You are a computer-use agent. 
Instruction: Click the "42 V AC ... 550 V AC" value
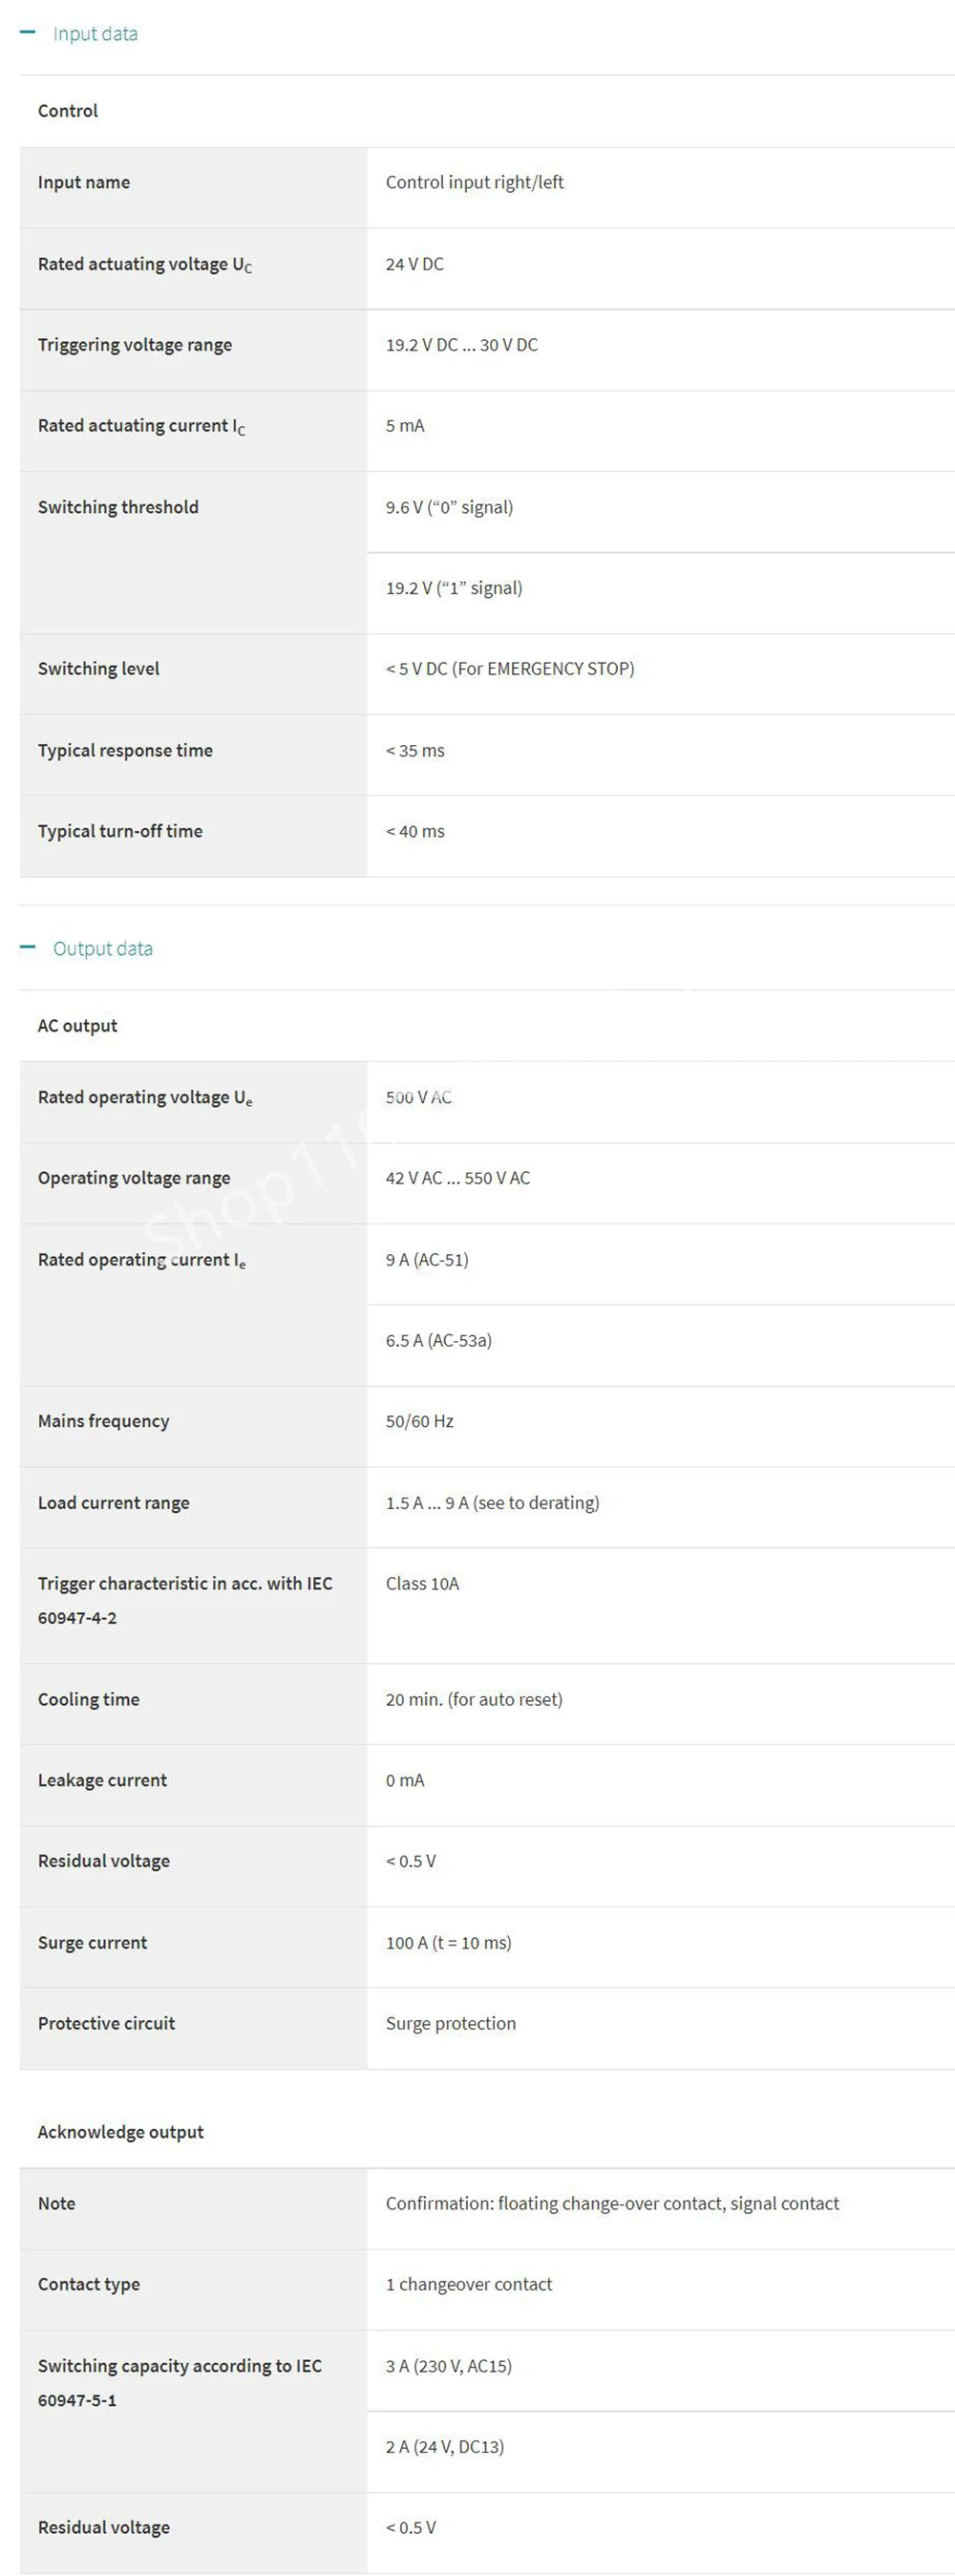[457, 1178]
